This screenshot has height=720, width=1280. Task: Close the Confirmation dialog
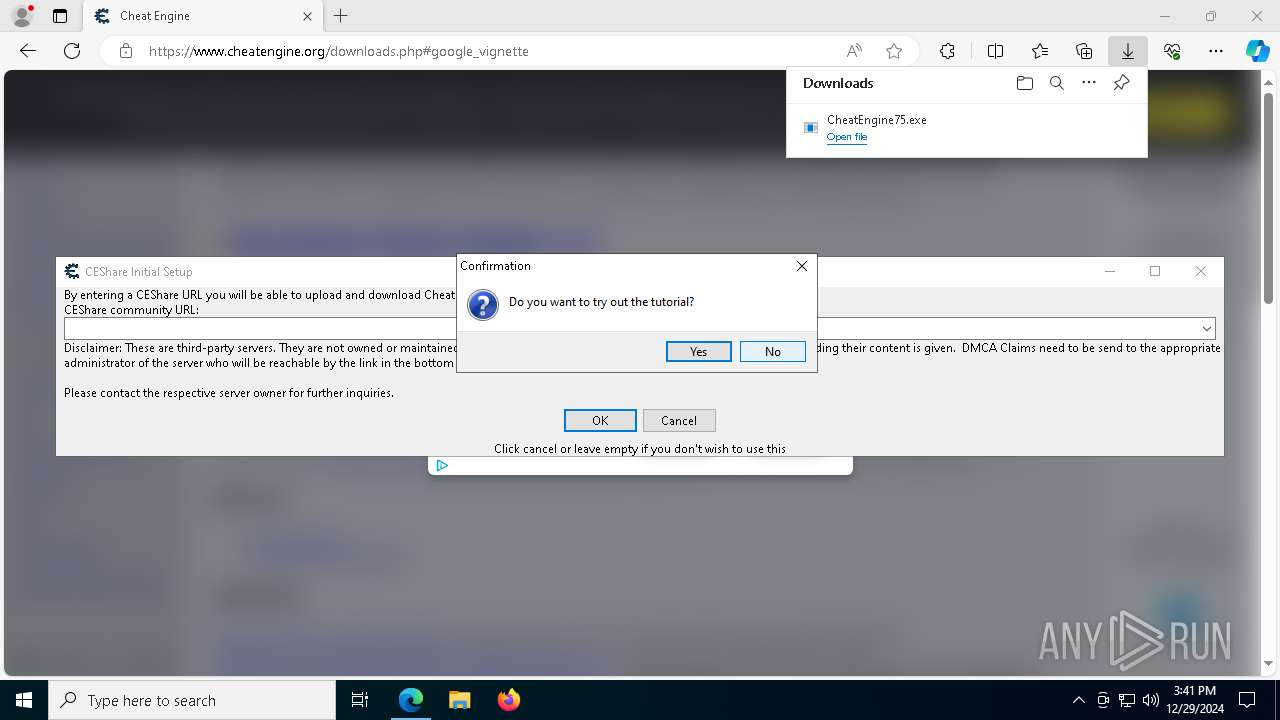(802, 266)
